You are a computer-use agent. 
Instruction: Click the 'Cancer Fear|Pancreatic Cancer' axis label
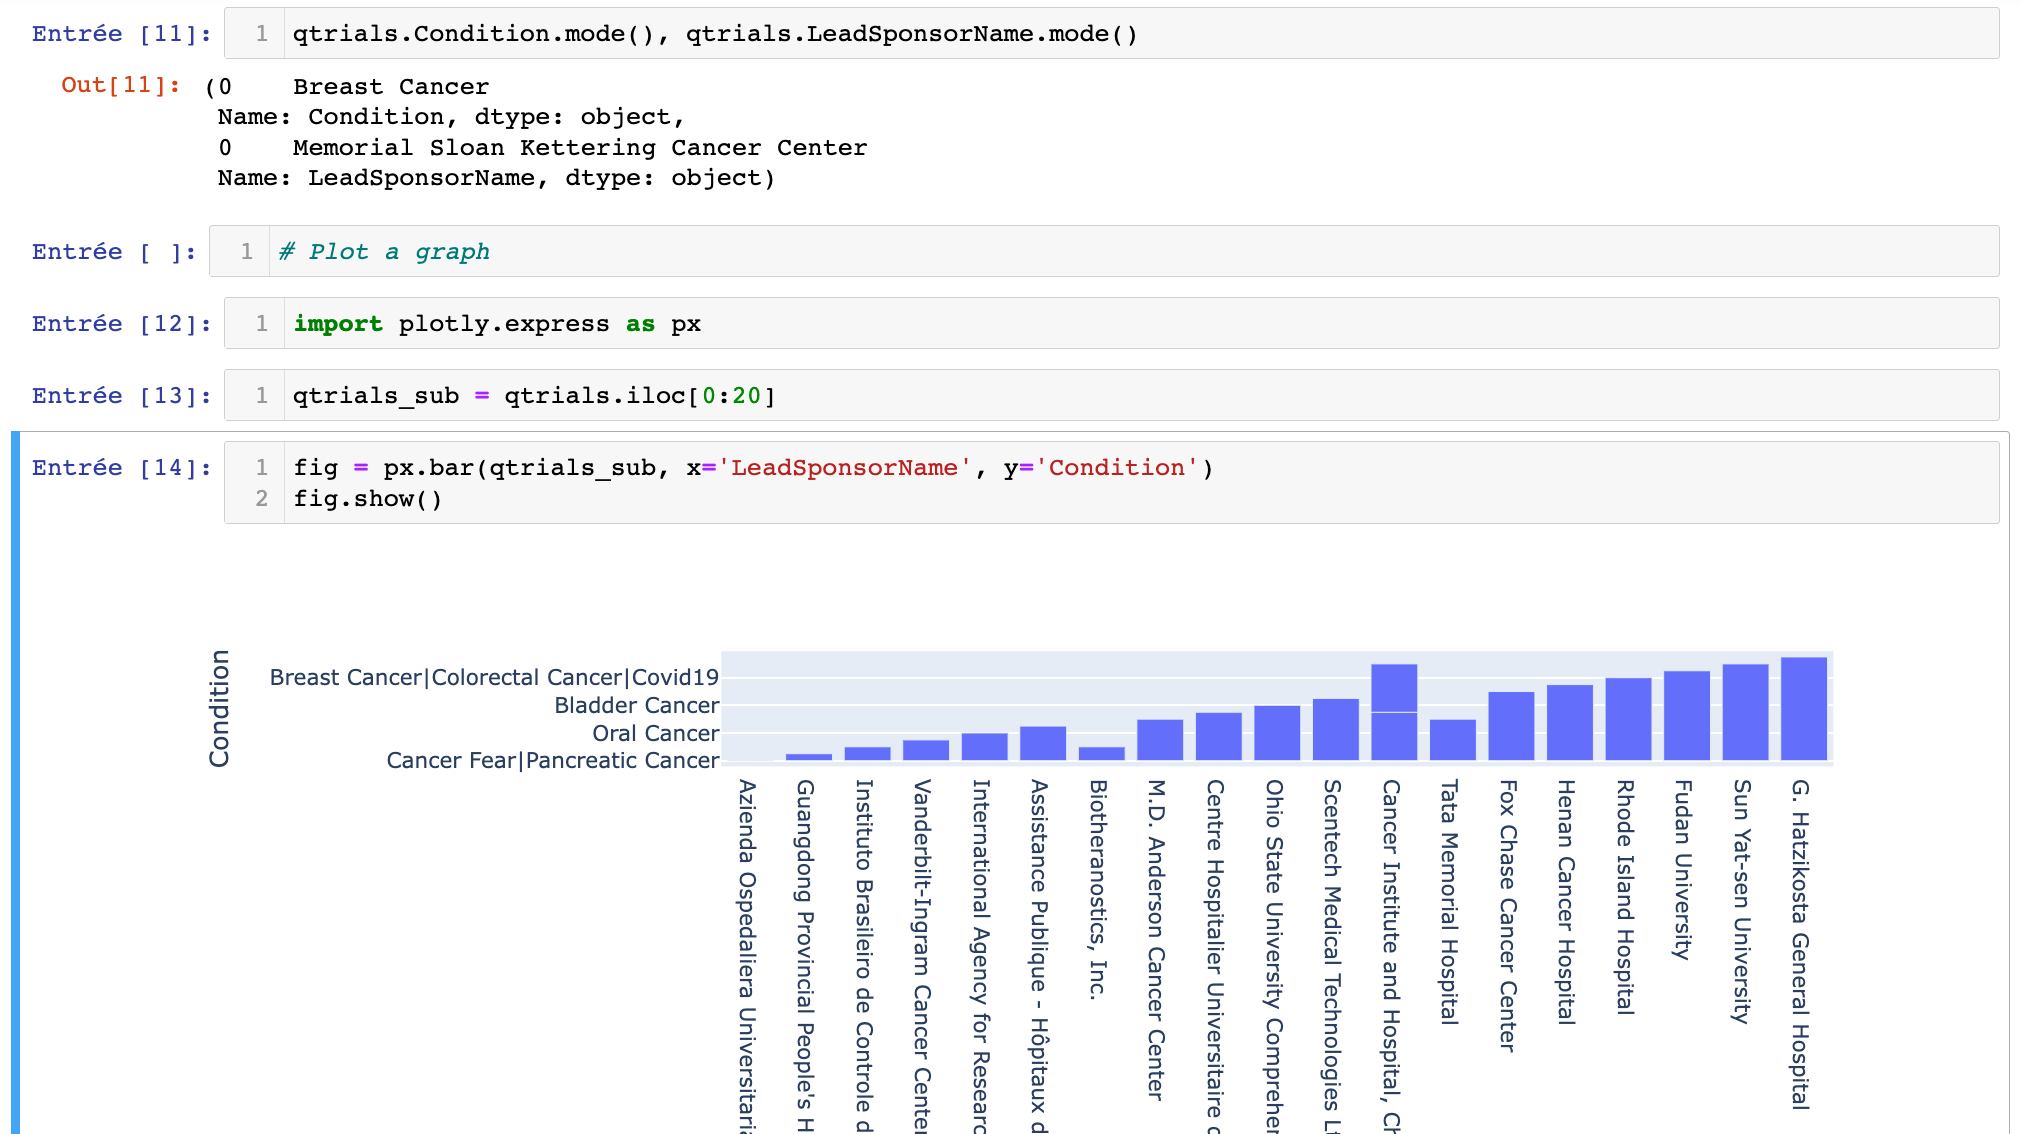553,760
